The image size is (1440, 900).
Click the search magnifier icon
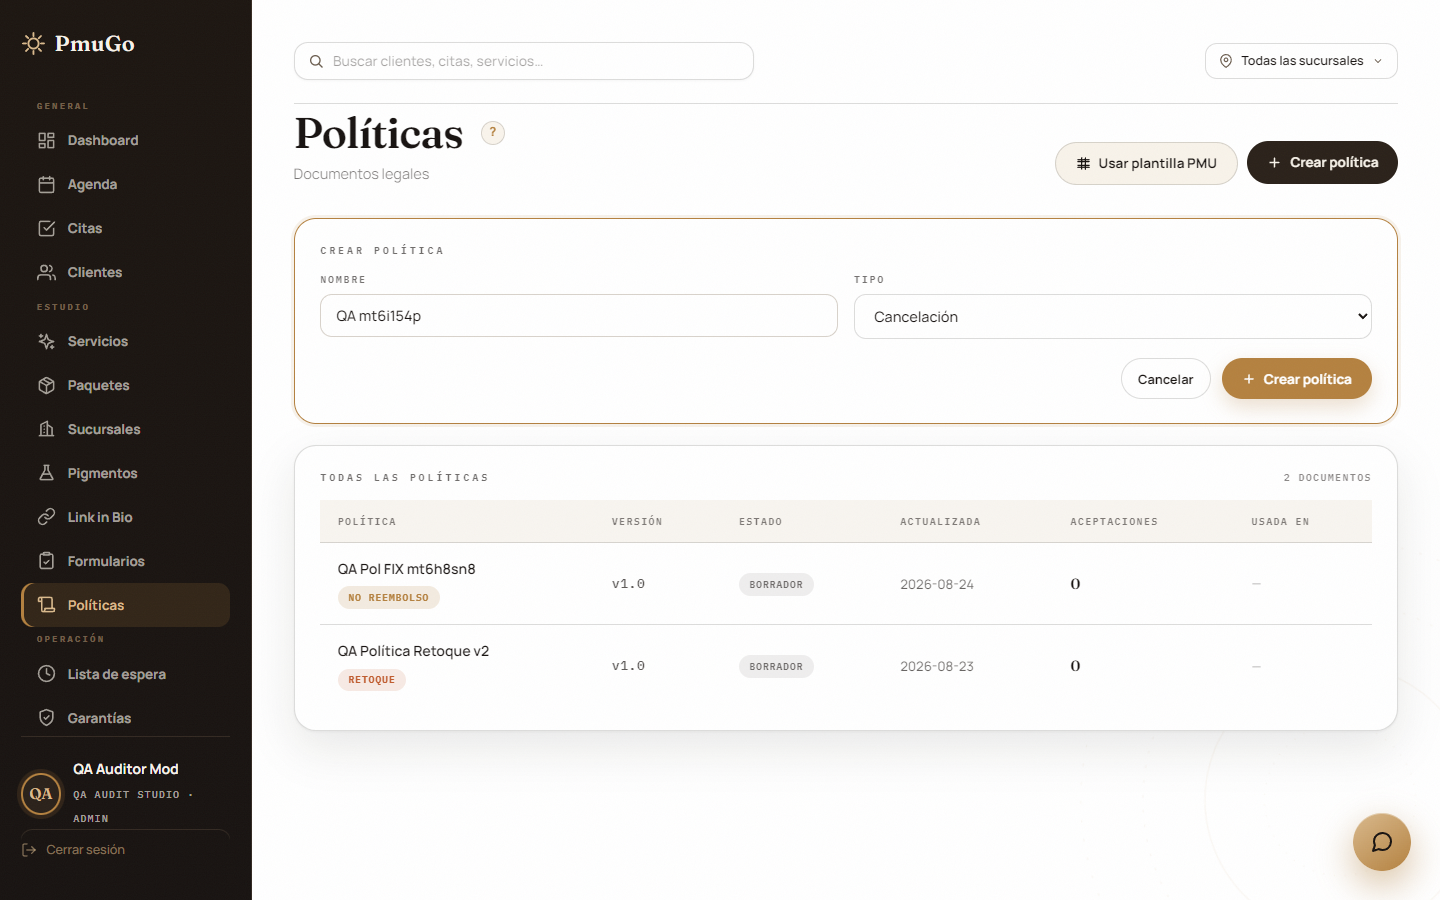(x=316, y=61)
